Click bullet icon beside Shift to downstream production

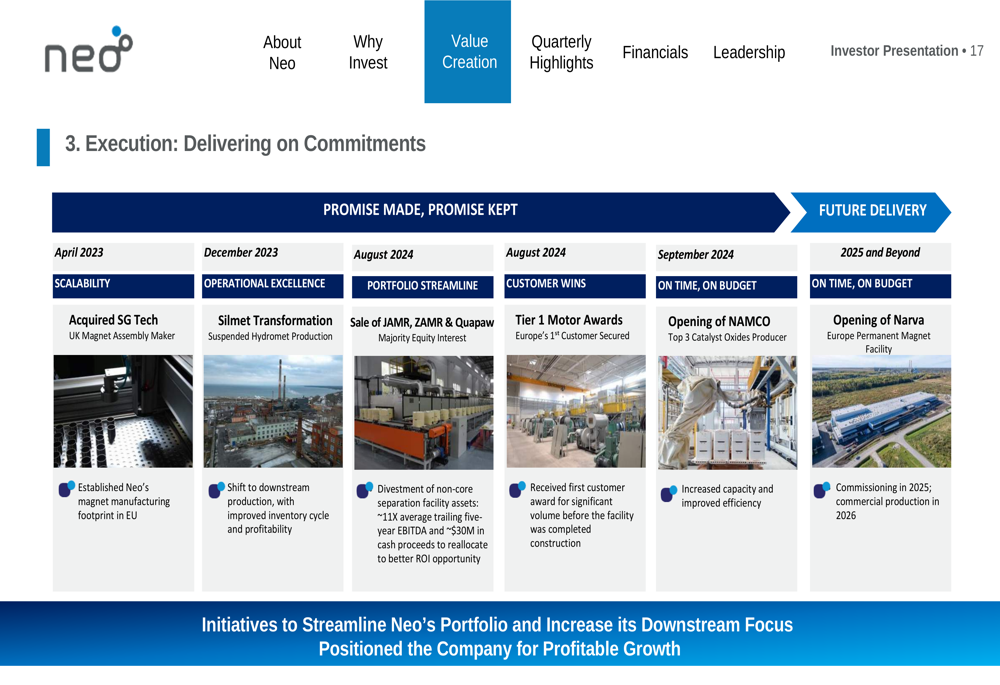coord(216,490)
